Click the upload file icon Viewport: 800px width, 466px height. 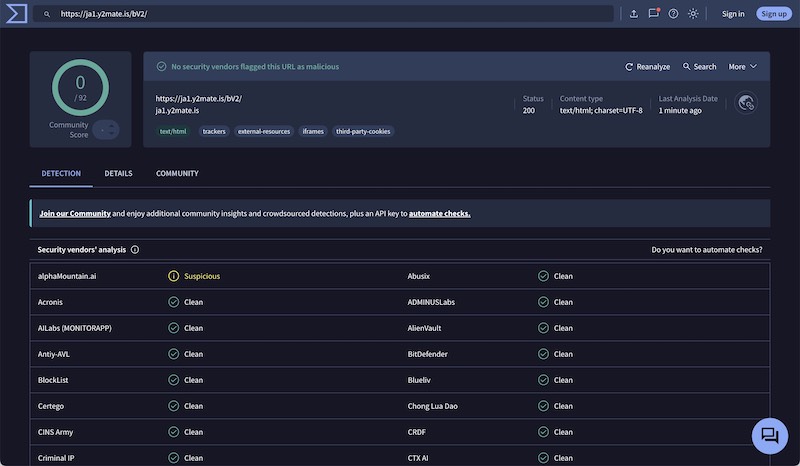(634, 14)
